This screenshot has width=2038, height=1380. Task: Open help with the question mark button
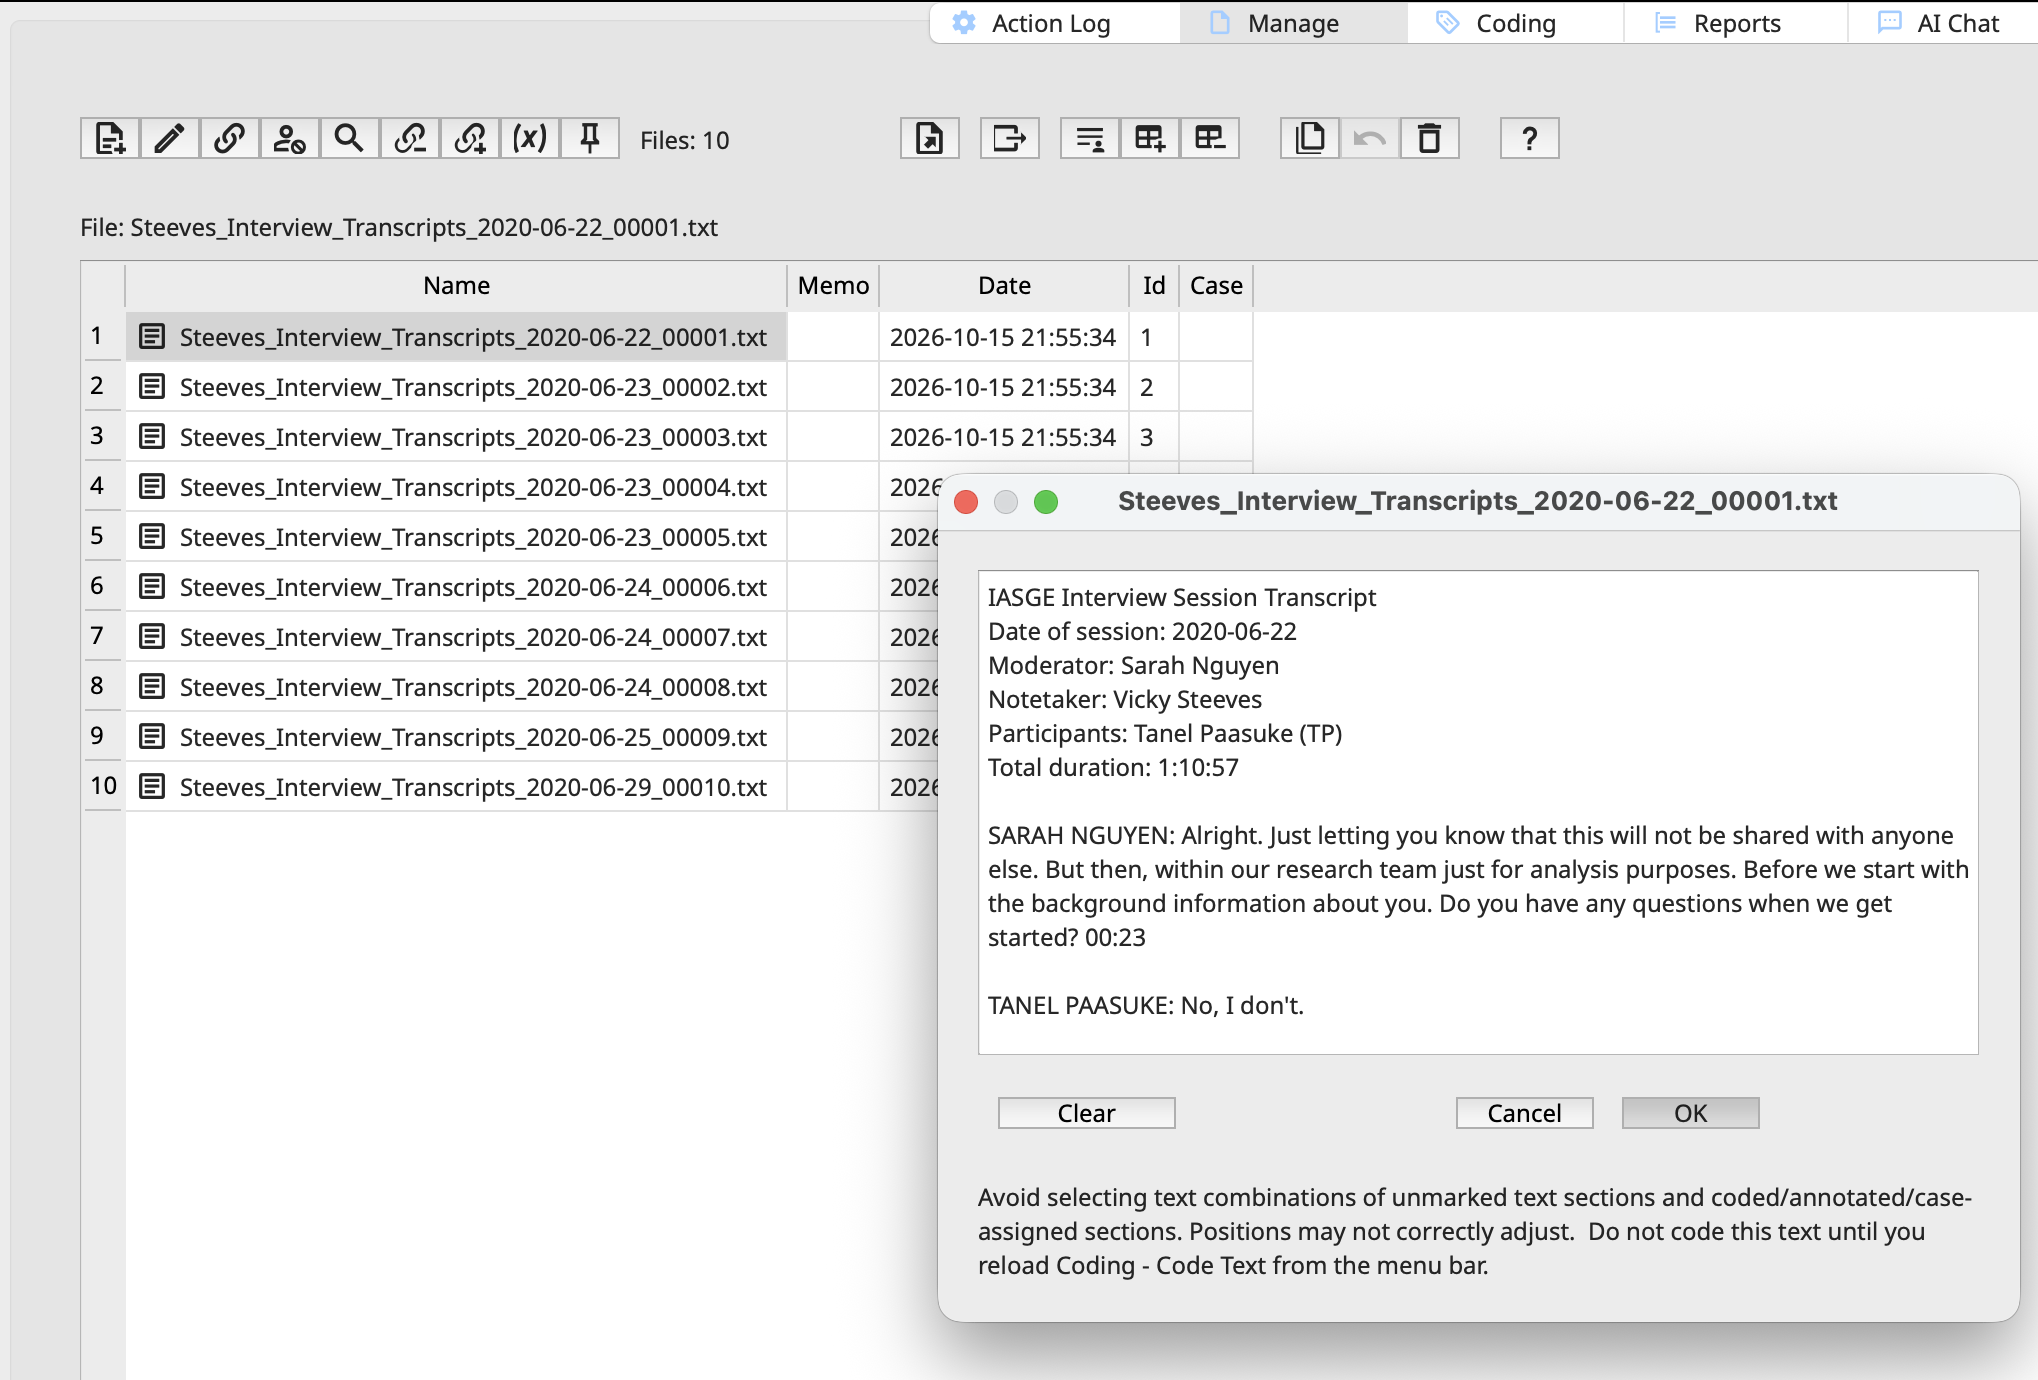tap(1530, 138)
